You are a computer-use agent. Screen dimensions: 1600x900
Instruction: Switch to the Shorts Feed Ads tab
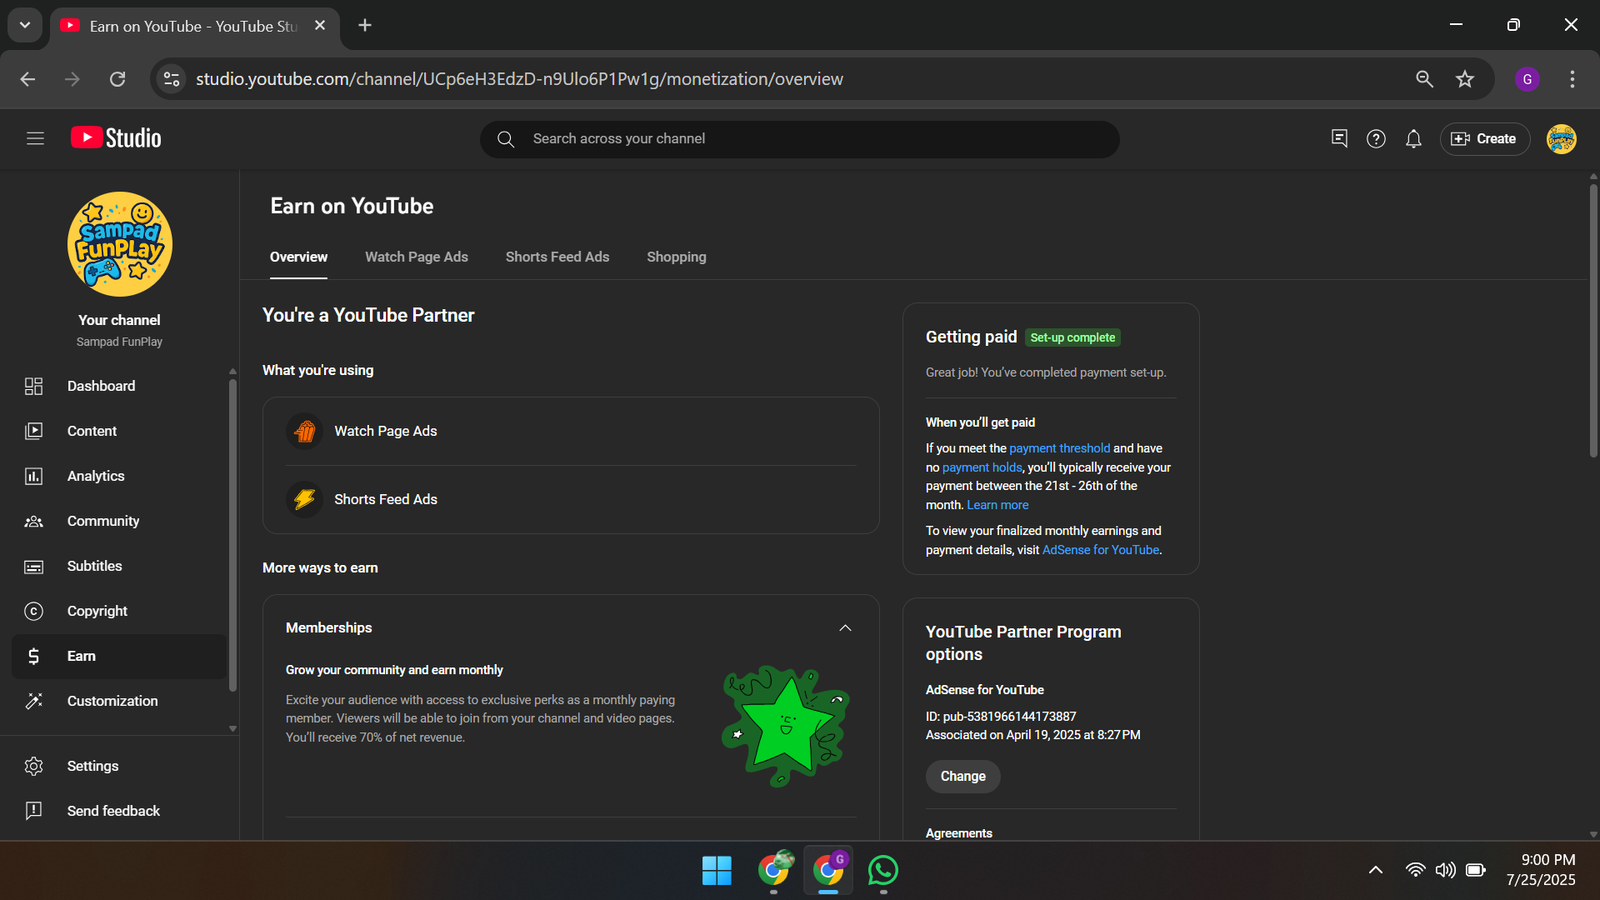(557, 257)
